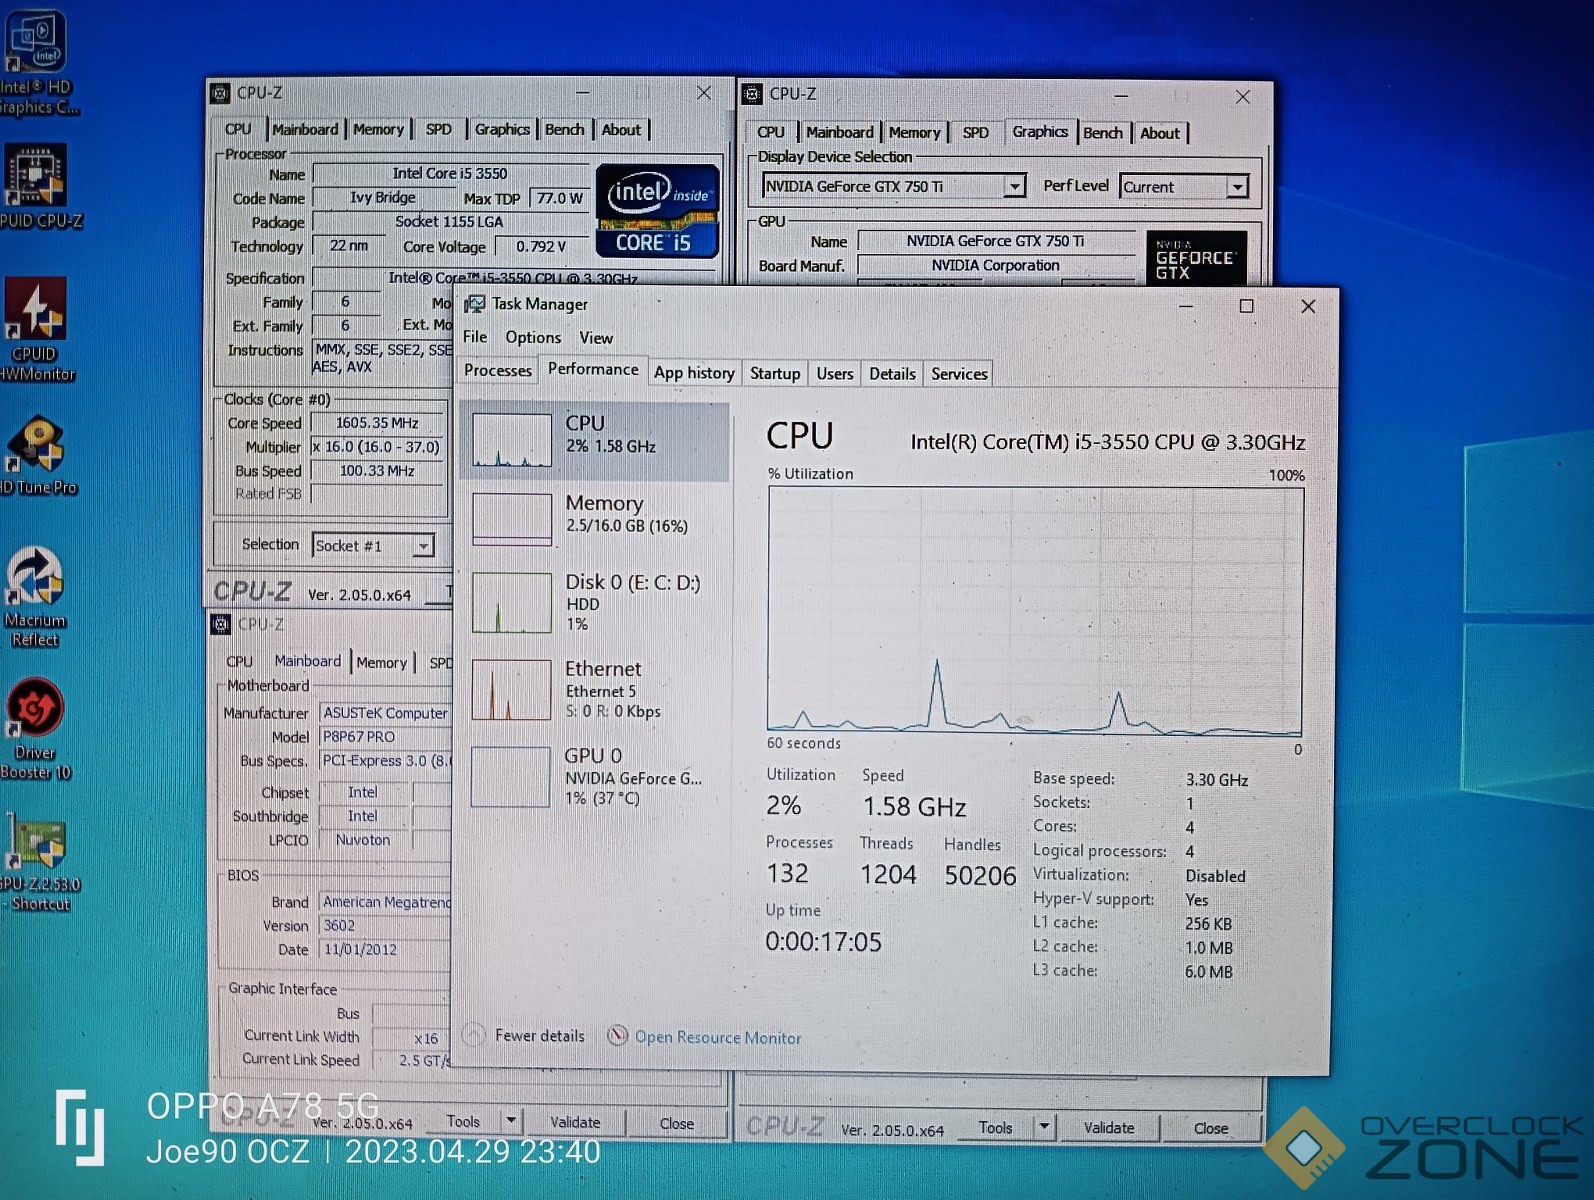Switch to the Details tab

pyautogui.click(x=892, y=373)
